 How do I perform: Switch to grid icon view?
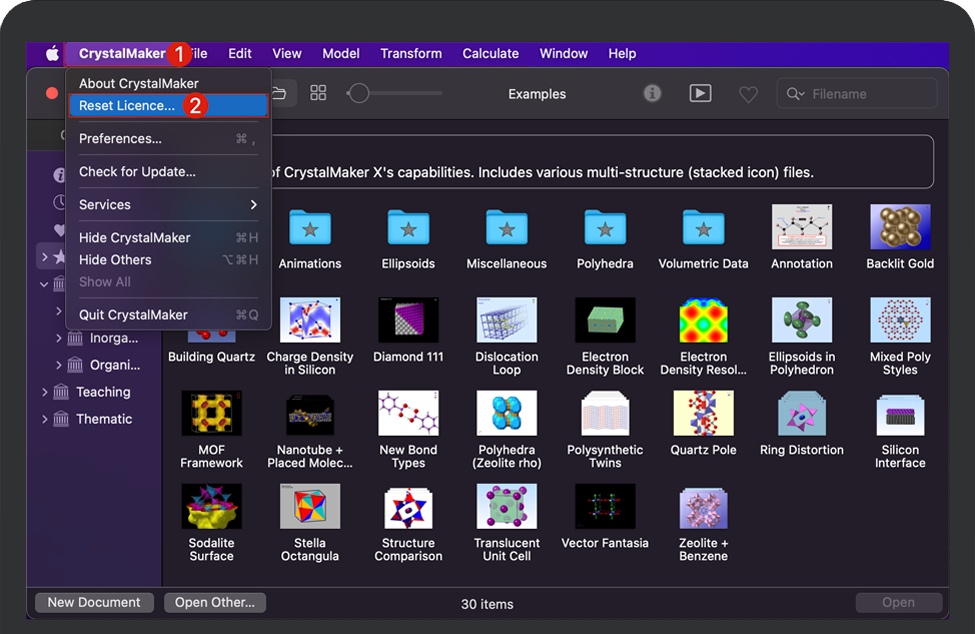point(318,93)
